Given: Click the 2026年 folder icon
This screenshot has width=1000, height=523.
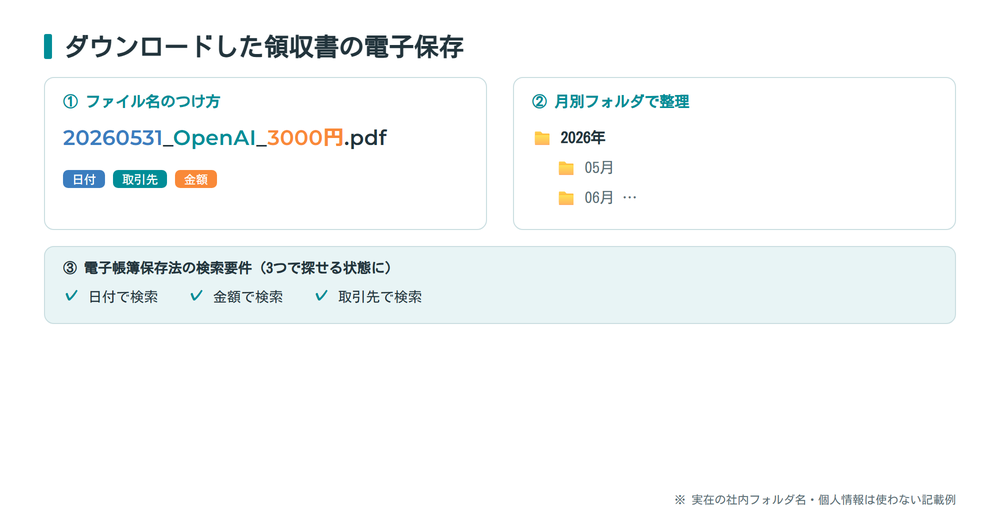Looking at the screenshot, I should (x=542, y=138).
